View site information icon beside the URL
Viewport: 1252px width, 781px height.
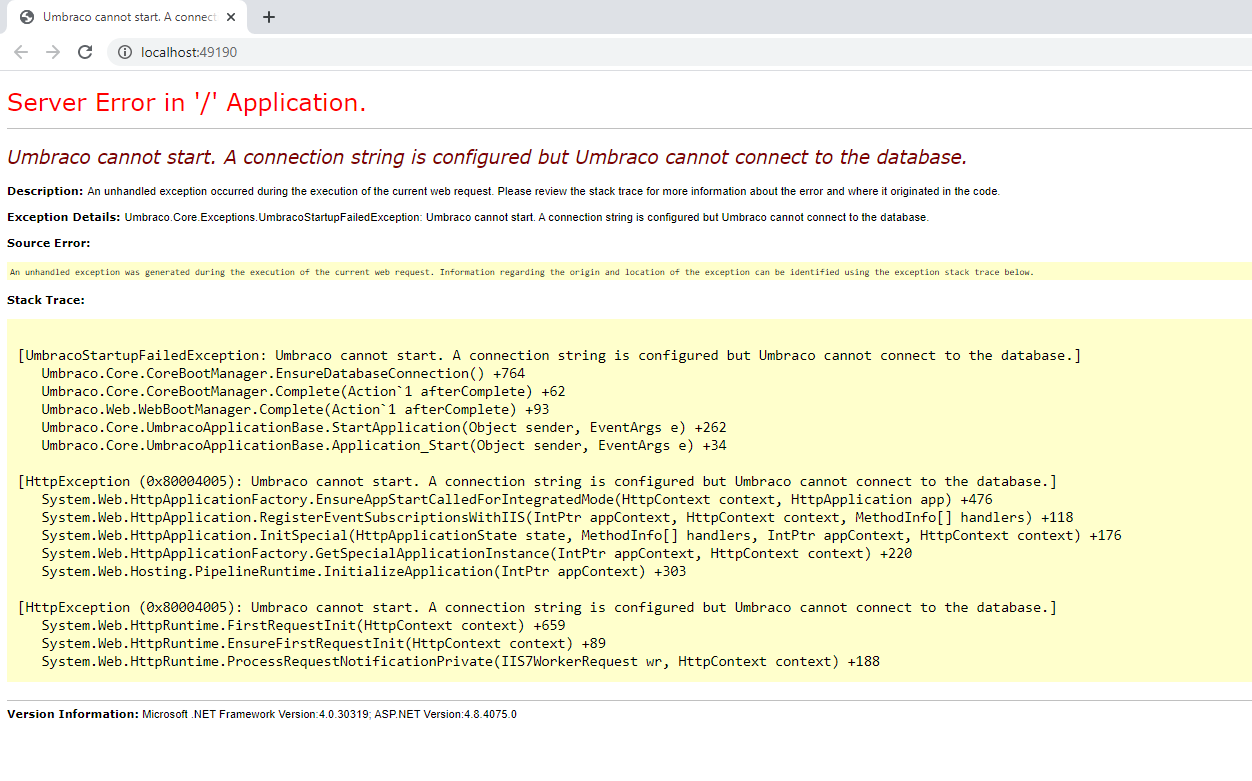[125, 52]
